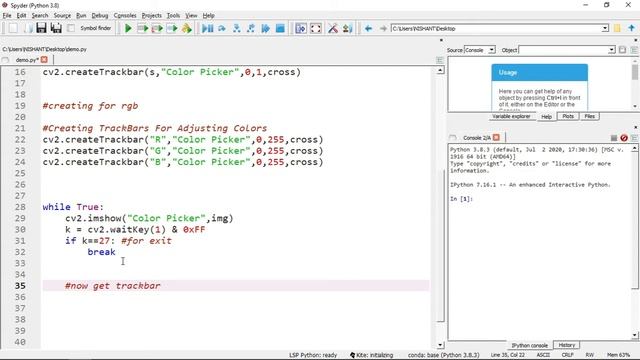Open the Help pane options menu

click(x=634, y=50)
